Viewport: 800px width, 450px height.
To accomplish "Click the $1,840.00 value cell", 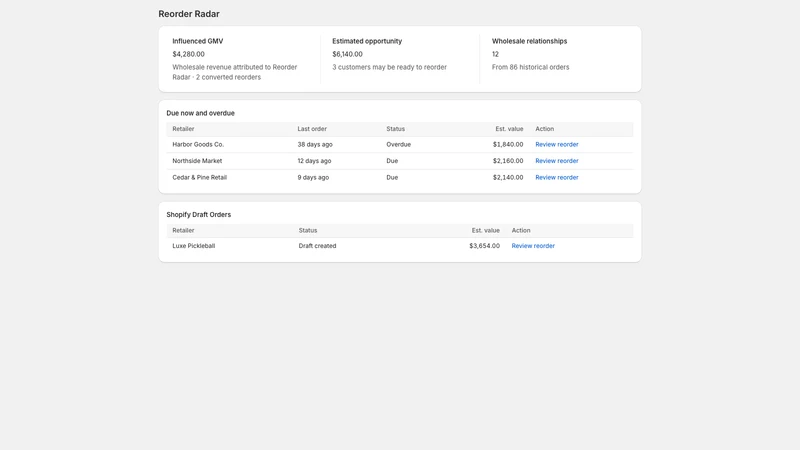I will tap(508, 144).
